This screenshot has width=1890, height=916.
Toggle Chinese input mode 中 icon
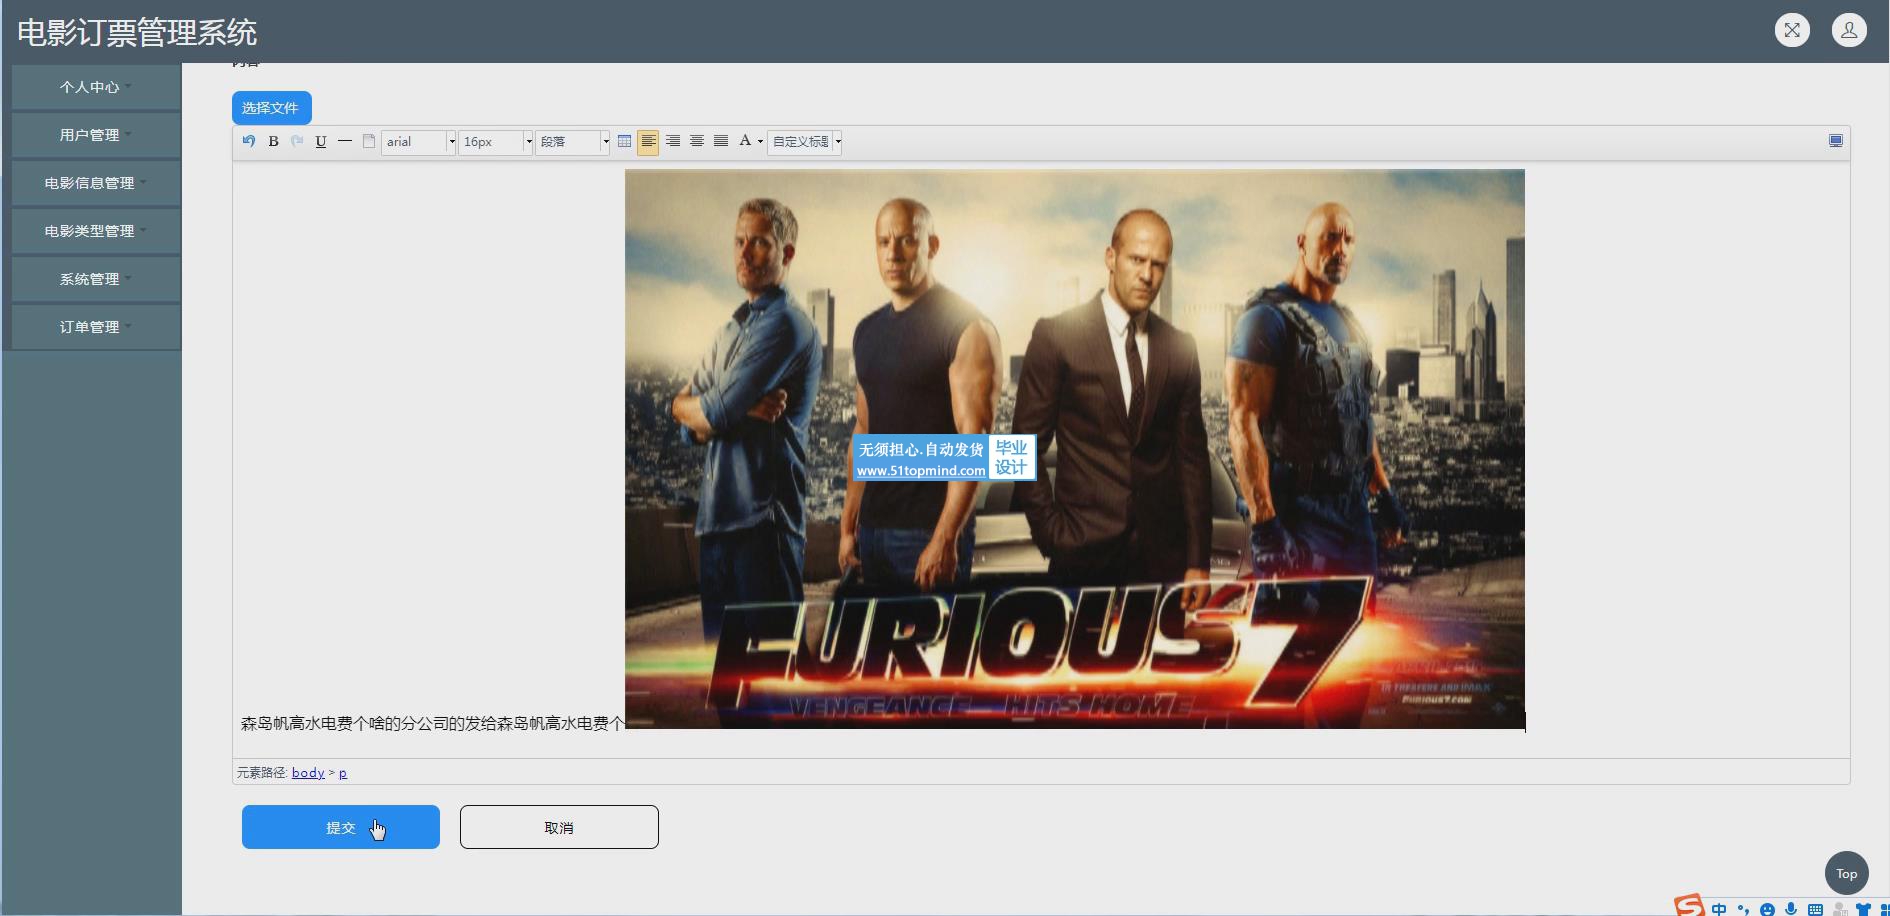click(x=1719, y=909)
